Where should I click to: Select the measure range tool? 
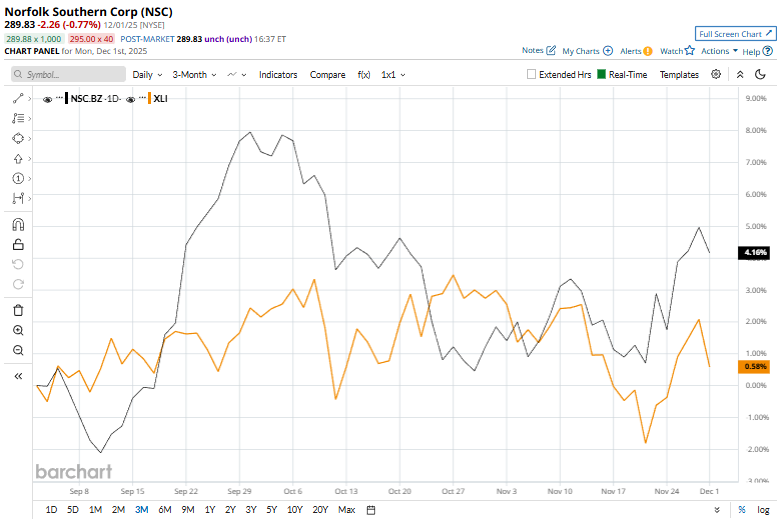(x=18, y=198)
